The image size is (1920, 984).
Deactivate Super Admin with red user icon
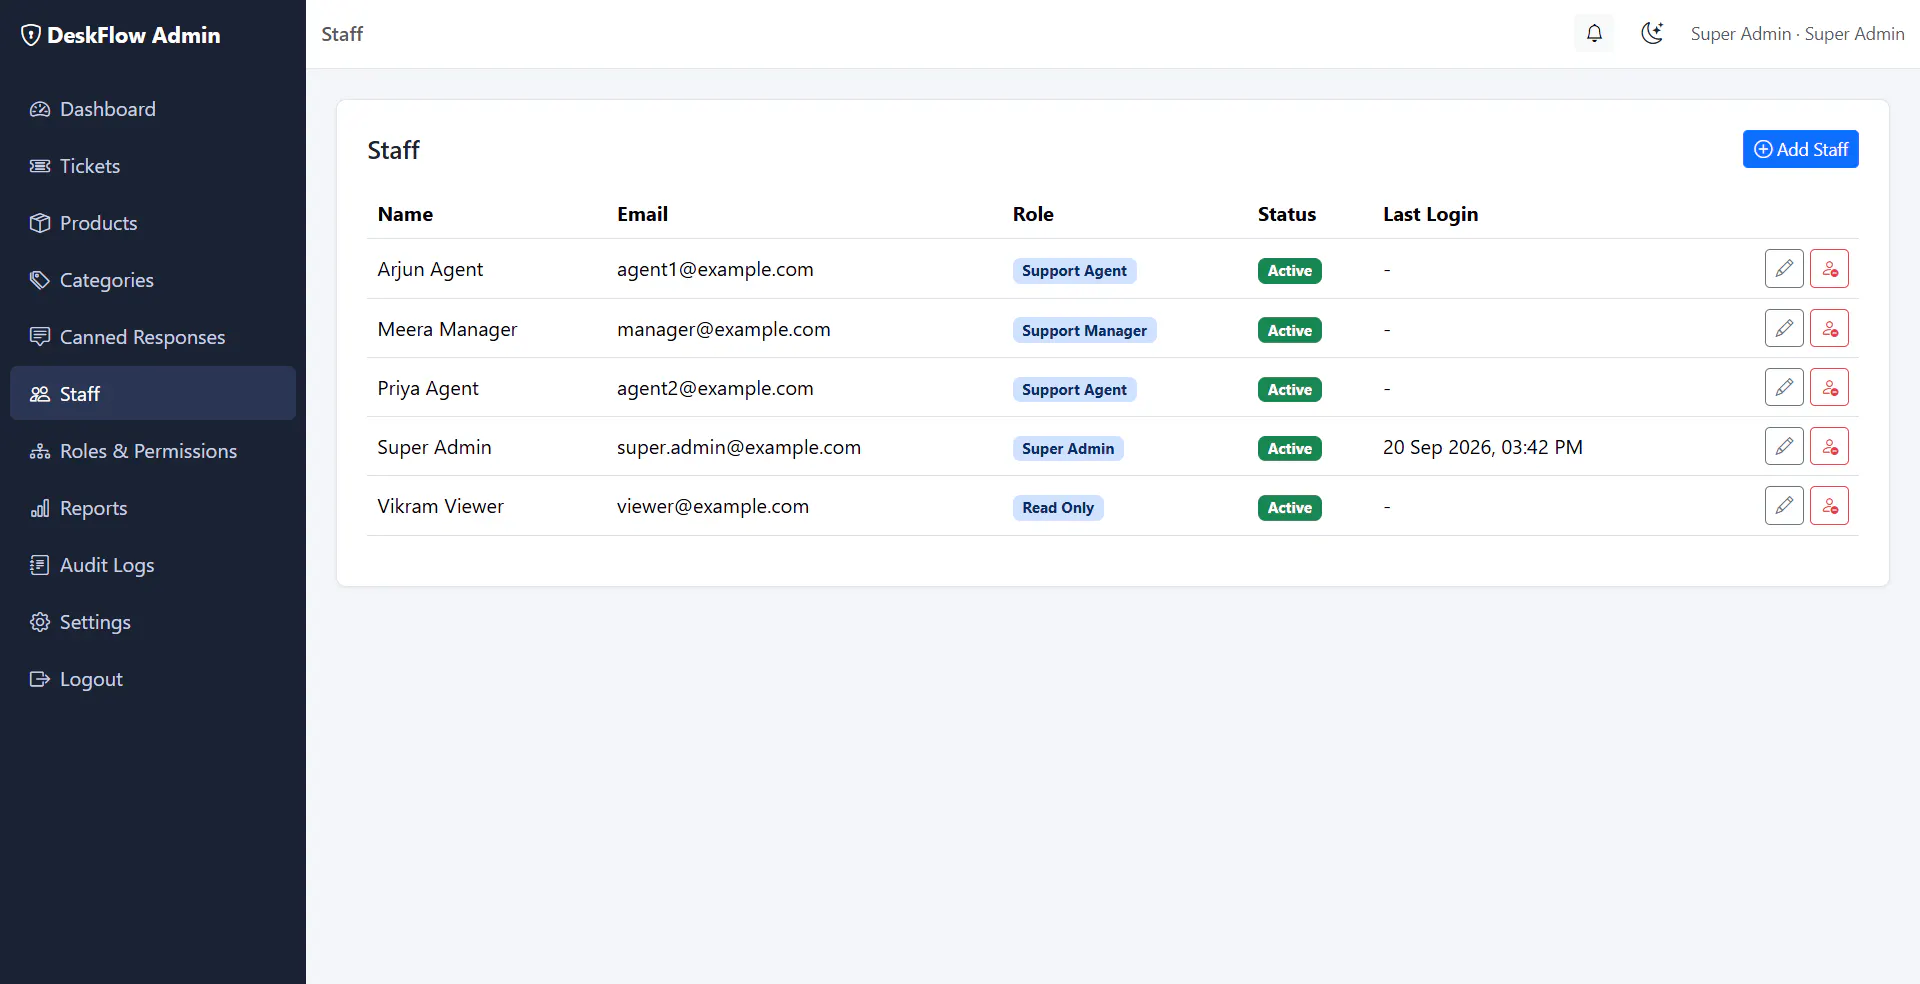coord(1829,446)
